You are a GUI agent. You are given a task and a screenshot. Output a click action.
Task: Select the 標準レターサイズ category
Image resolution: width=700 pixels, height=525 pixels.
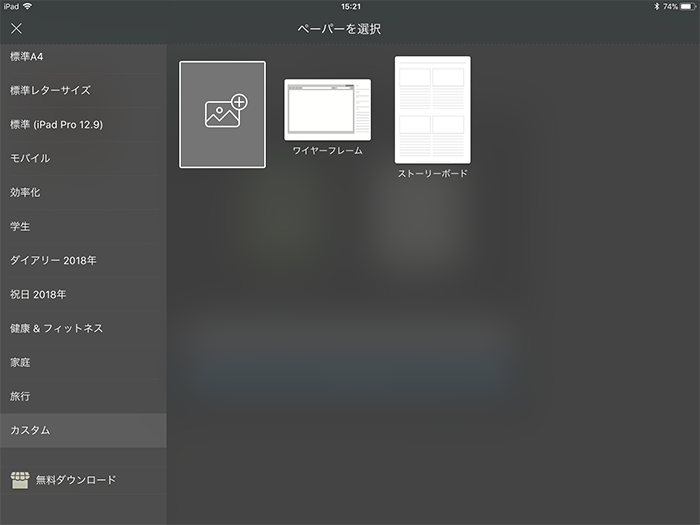(x=83, y=90)
